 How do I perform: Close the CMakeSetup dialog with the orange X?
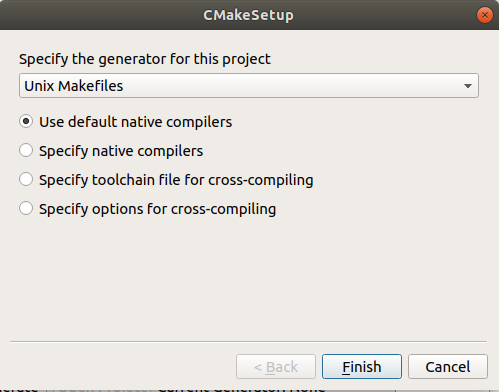[485, 15]
